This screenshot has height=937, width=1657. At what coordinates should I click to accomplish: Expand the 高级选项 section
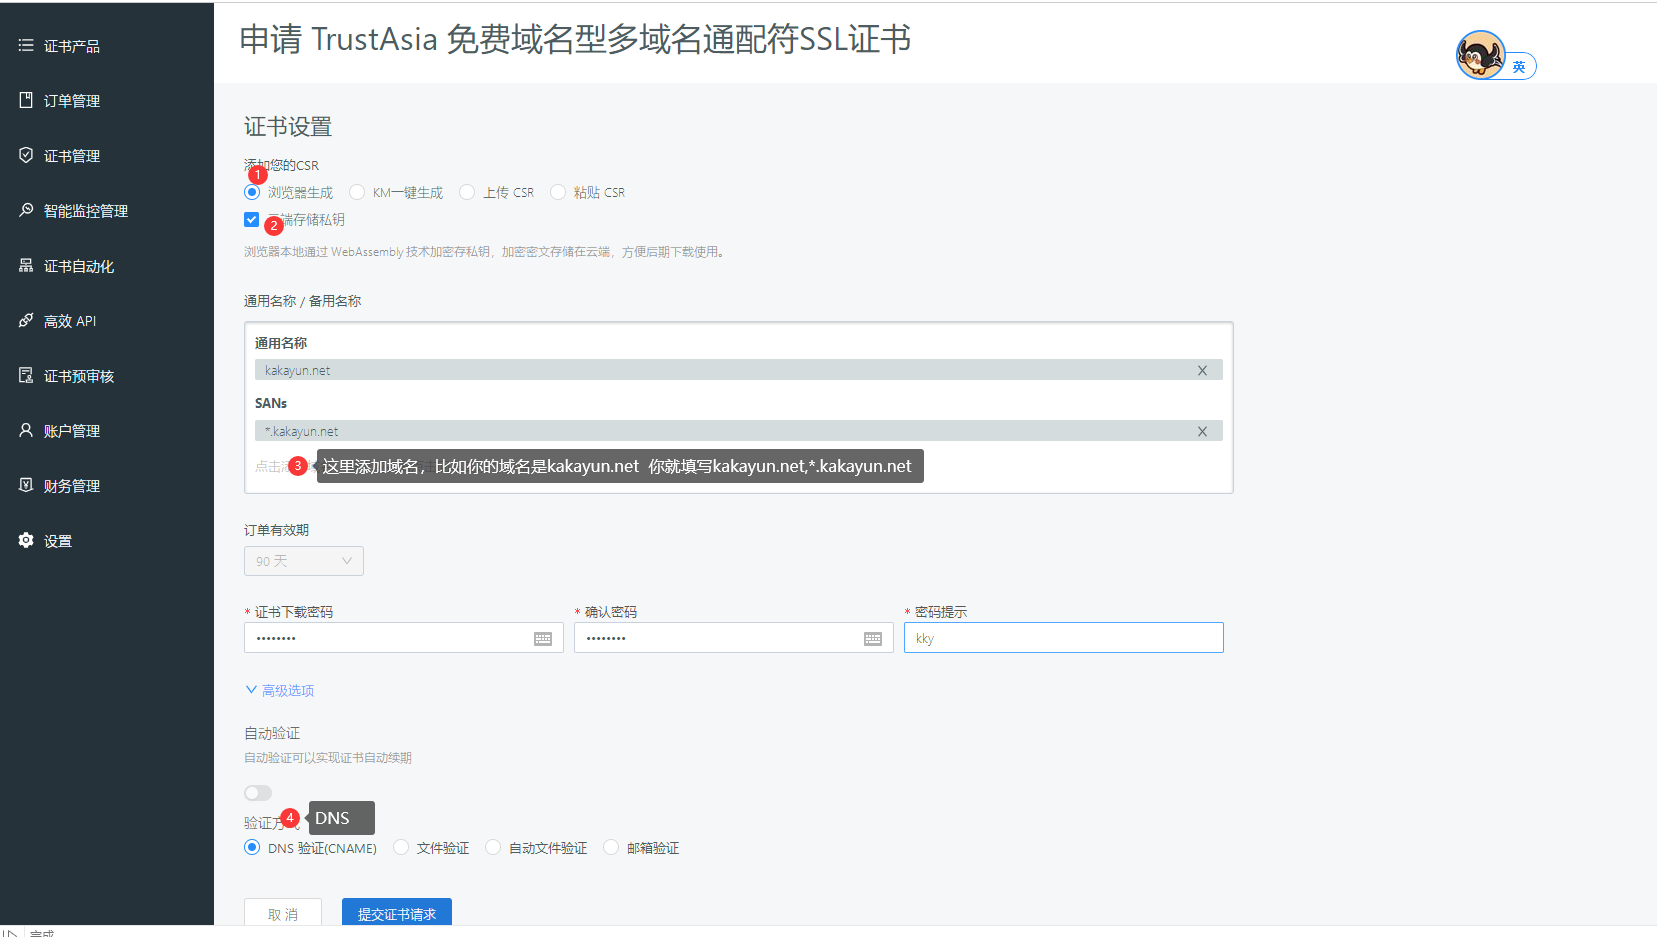pos(280,690)
